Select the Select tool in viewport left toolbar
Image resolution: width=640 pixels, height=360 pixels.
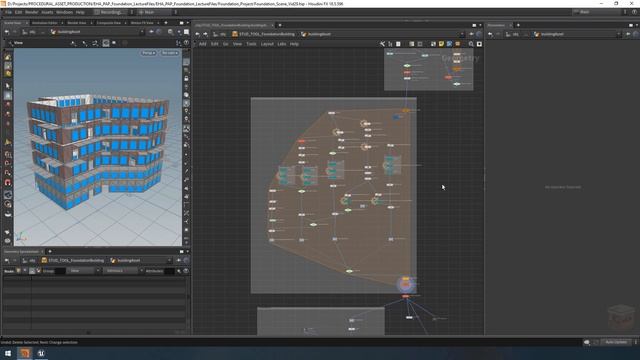[x=8, y=86]
